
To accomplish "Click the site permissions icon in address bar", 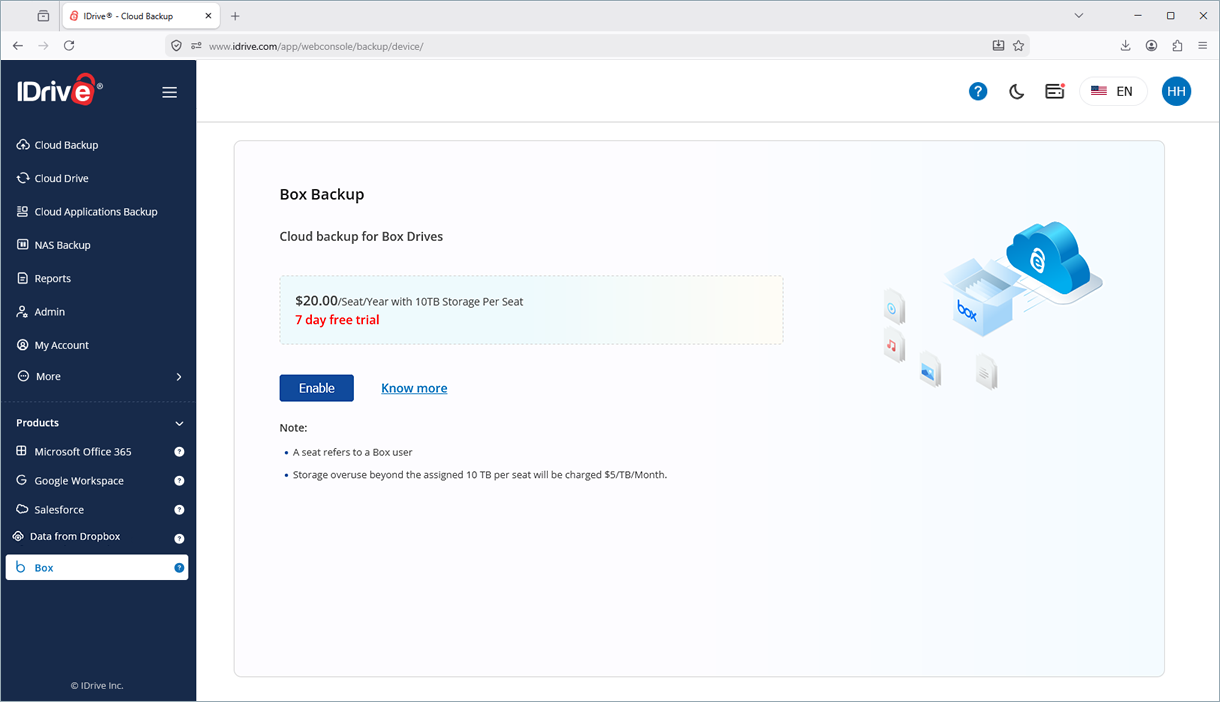I will (x=196, y=46).
